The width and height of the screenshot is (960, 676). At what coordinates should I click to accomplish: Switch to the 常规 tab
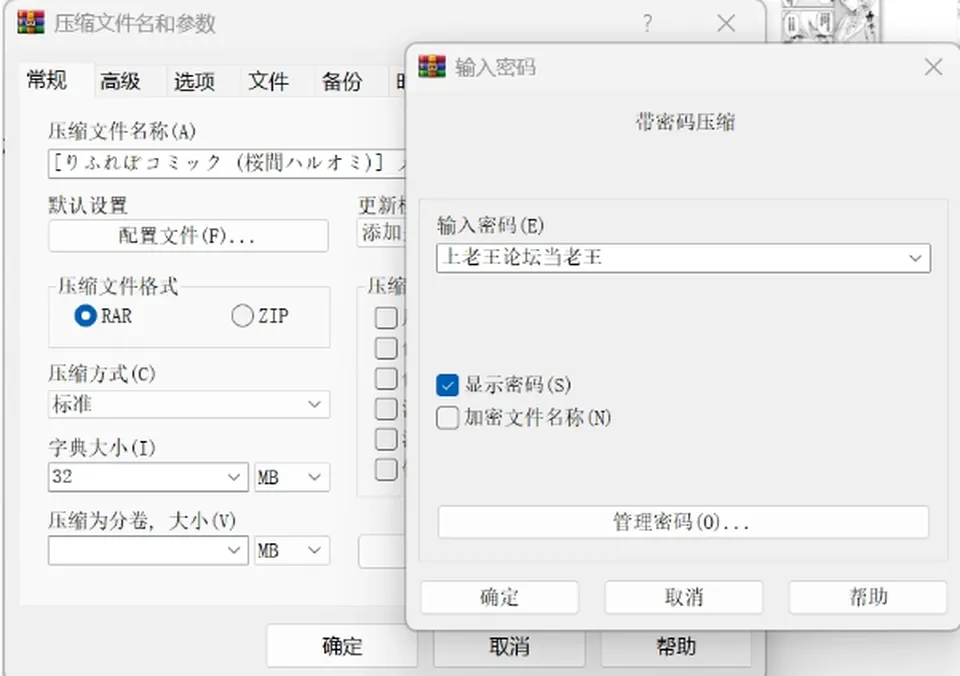coord(47,80)
